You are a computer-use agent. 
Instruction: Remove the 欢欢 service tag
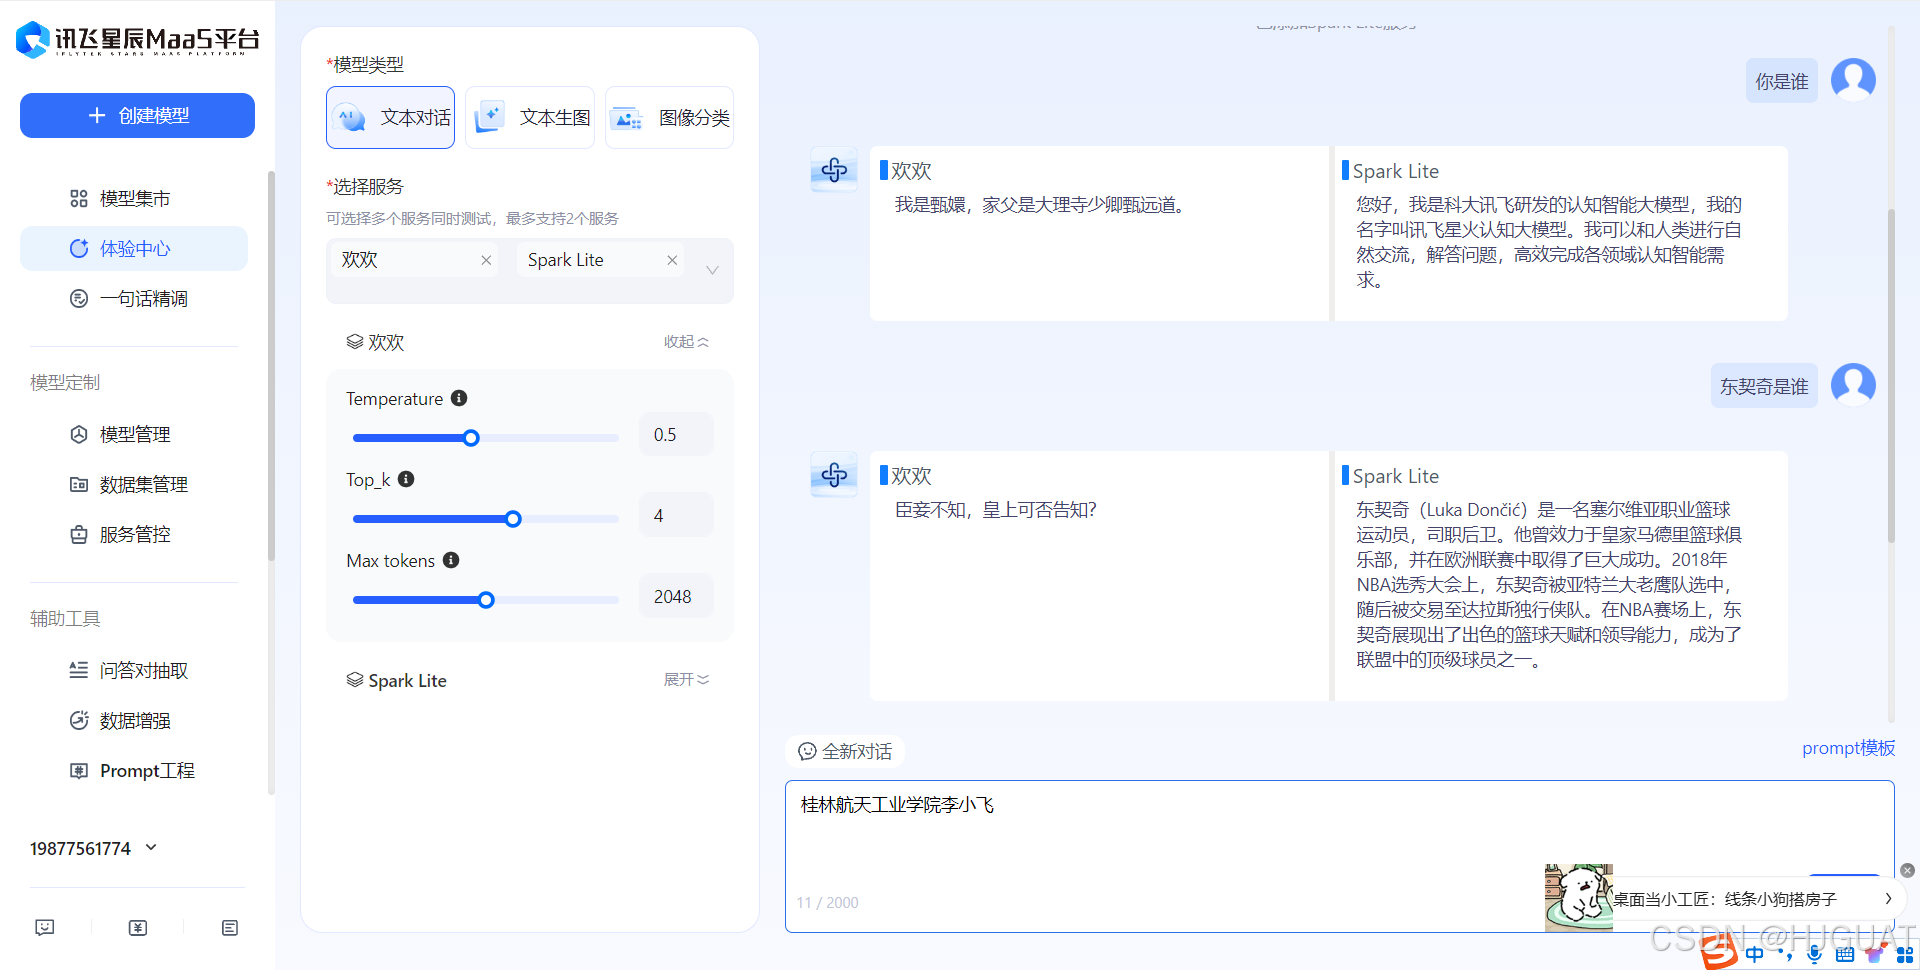[486, 260]
